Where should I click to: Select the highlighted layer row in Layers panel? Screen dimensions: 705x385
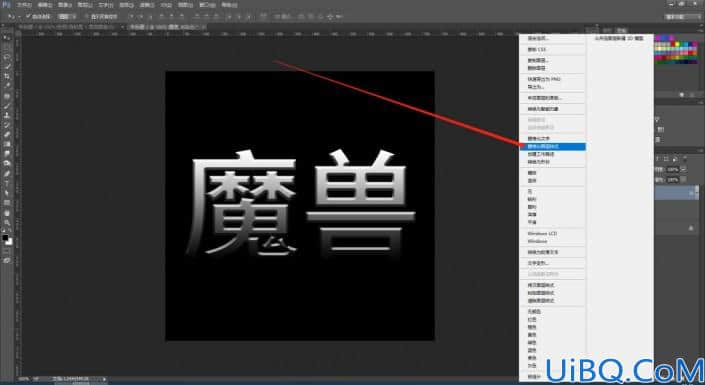coord(677,192)
